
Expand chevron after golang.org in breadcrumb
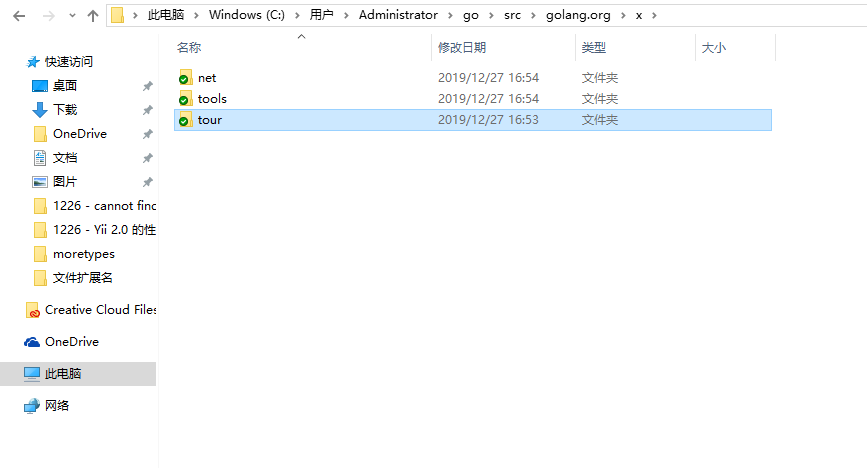pyautogui.click(x=623, y=15)
